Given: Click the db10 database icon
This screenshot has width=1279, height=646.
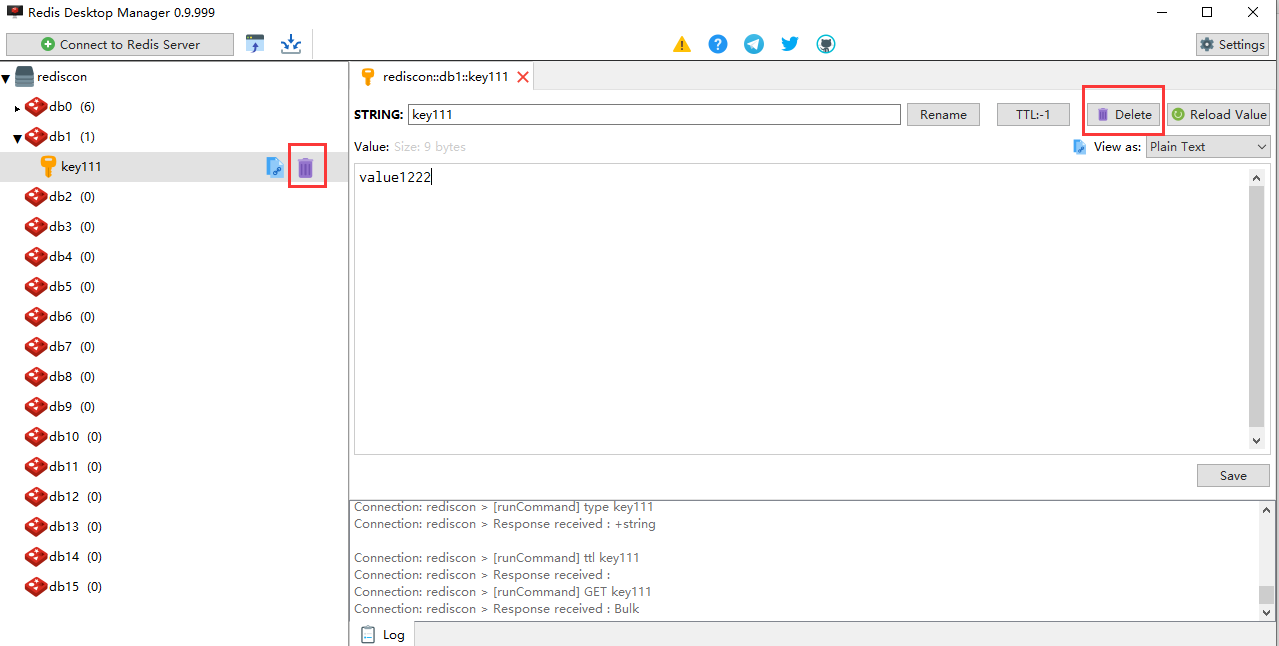Looking at the screenshot, I should click(36, 437).
